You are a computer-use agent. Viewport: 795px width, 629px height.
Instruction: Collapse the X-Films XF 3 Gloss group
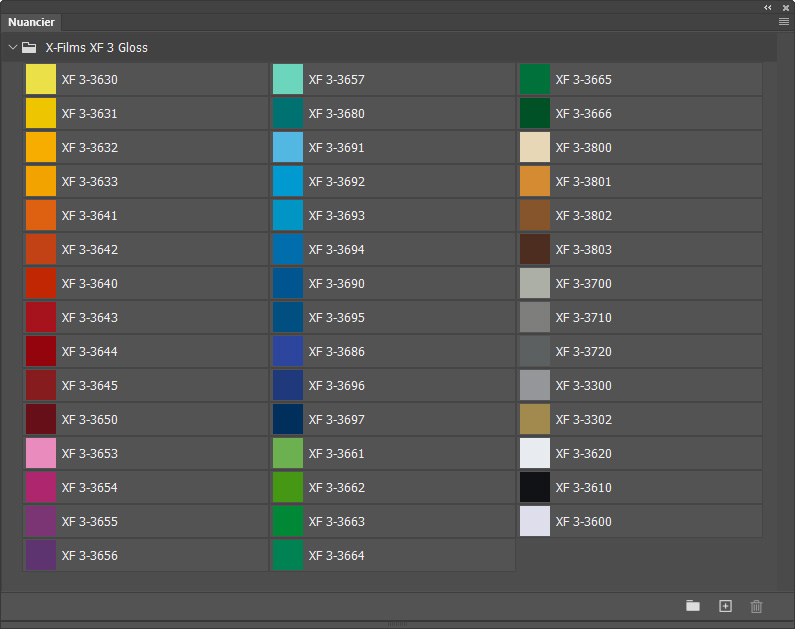coord(13,47)
